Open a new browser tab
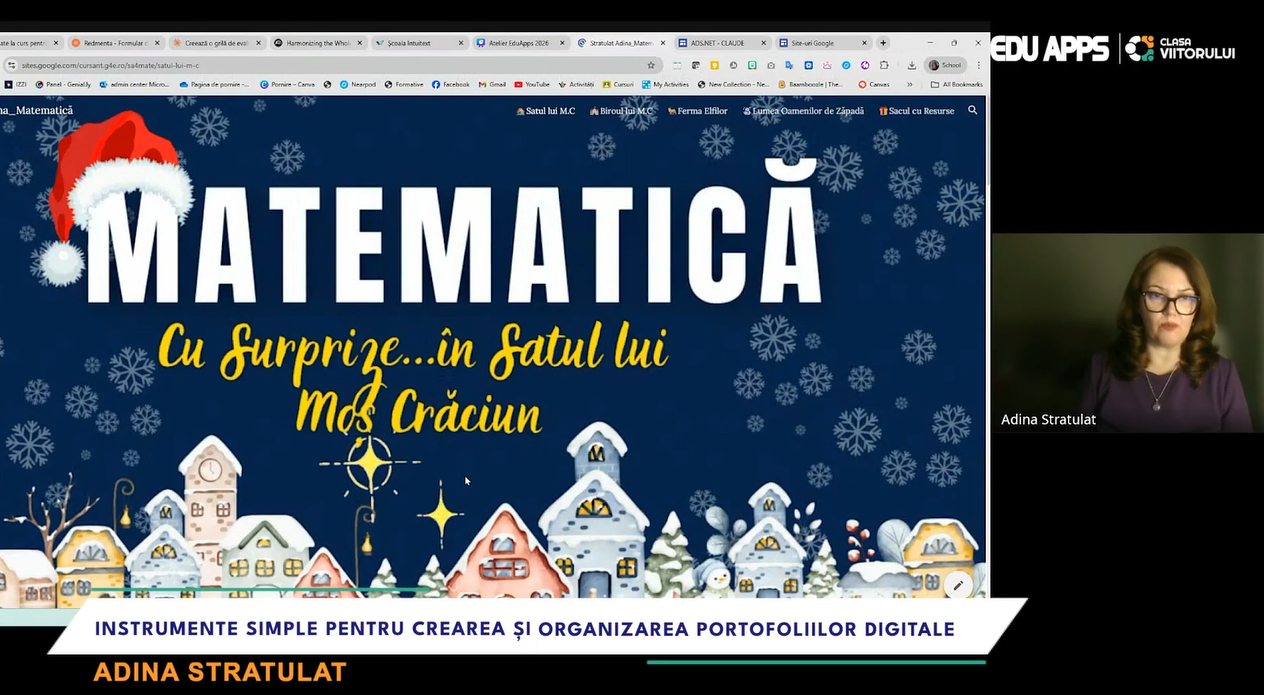Viewport: 1264px width, 695px height. (883, 43)
